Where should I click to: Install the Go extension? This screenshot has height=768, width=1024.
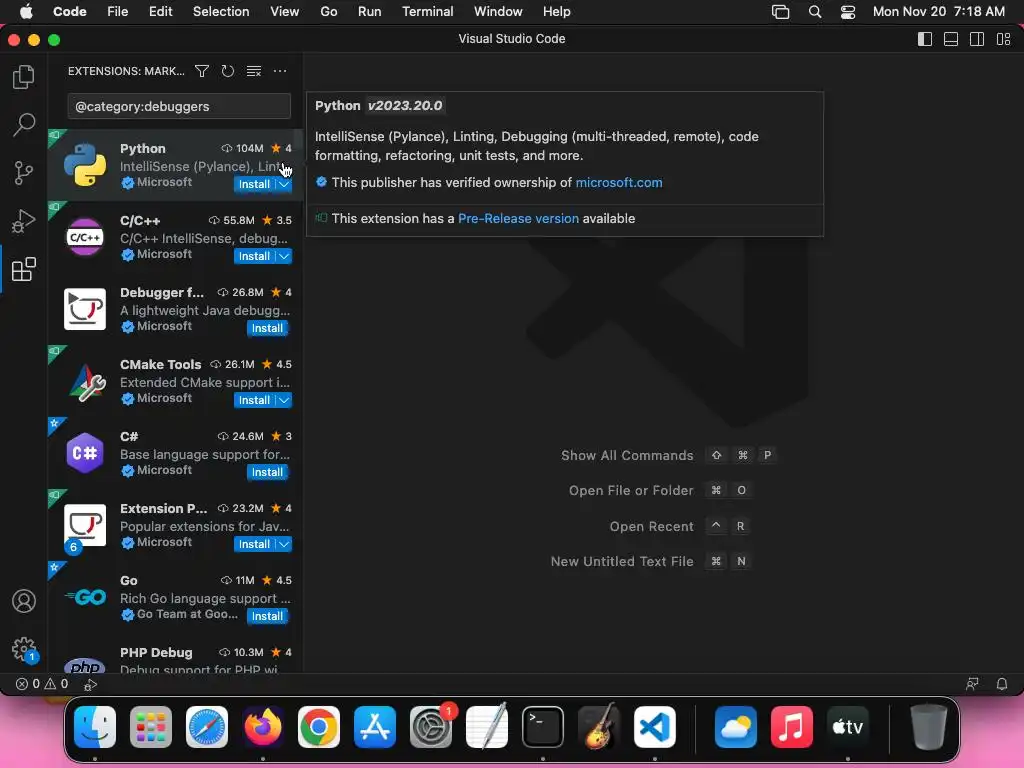(267, 616)
